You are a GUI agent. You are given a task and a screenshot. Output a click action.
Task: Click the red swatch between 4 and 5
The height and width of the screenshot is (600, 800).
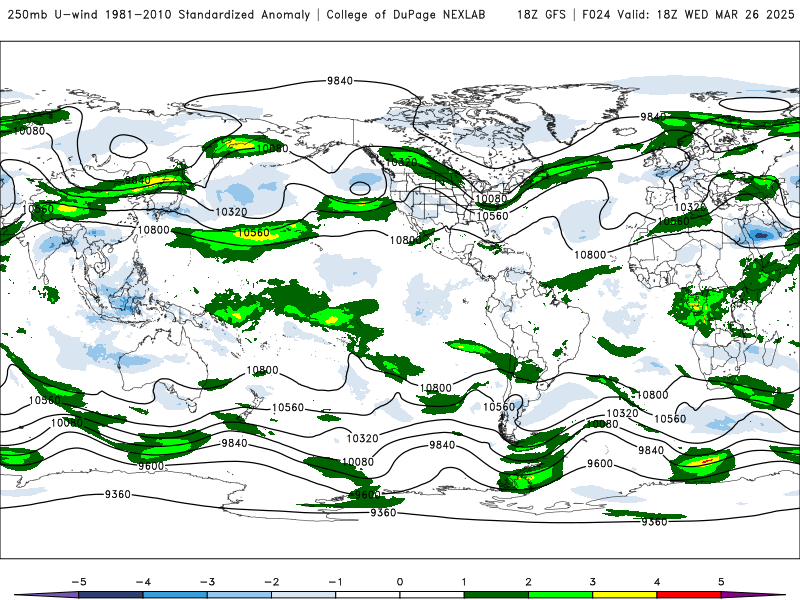(689, 595)
